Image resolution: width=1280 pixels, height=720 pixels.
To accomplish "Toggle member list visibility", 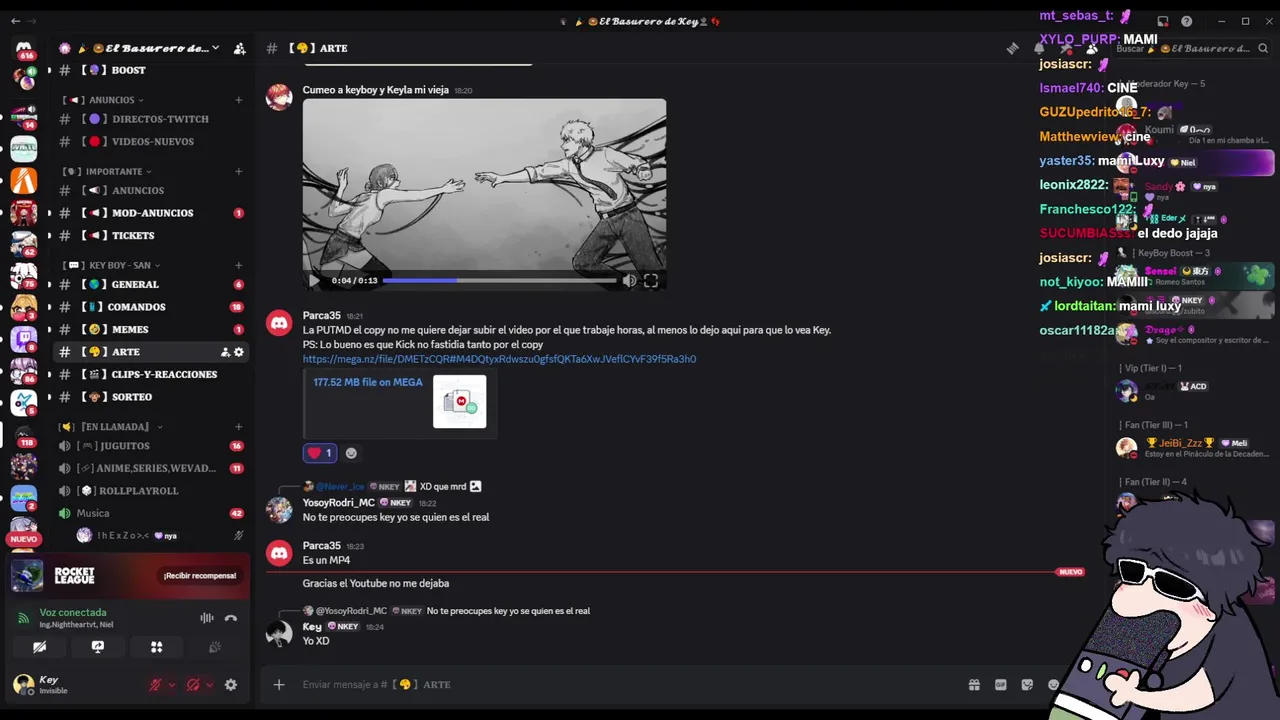I will pyautogui.click(x=1091, y=48).
